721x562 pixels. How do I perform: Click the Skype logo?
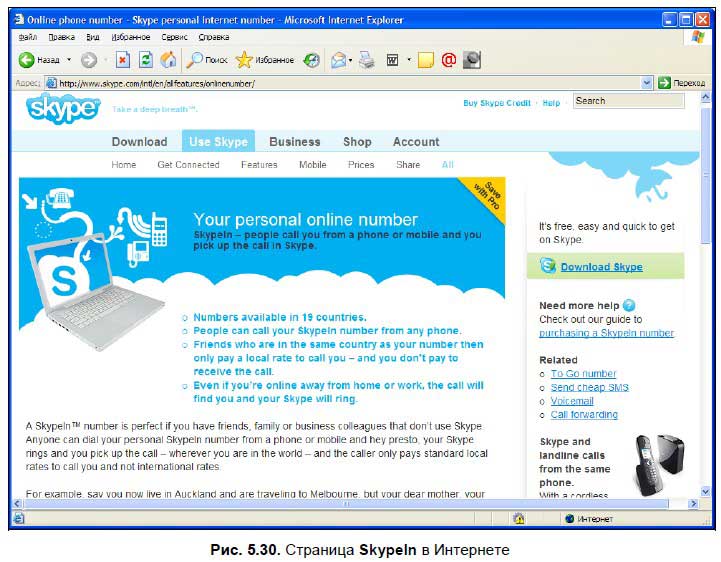[x=63, y=107]
